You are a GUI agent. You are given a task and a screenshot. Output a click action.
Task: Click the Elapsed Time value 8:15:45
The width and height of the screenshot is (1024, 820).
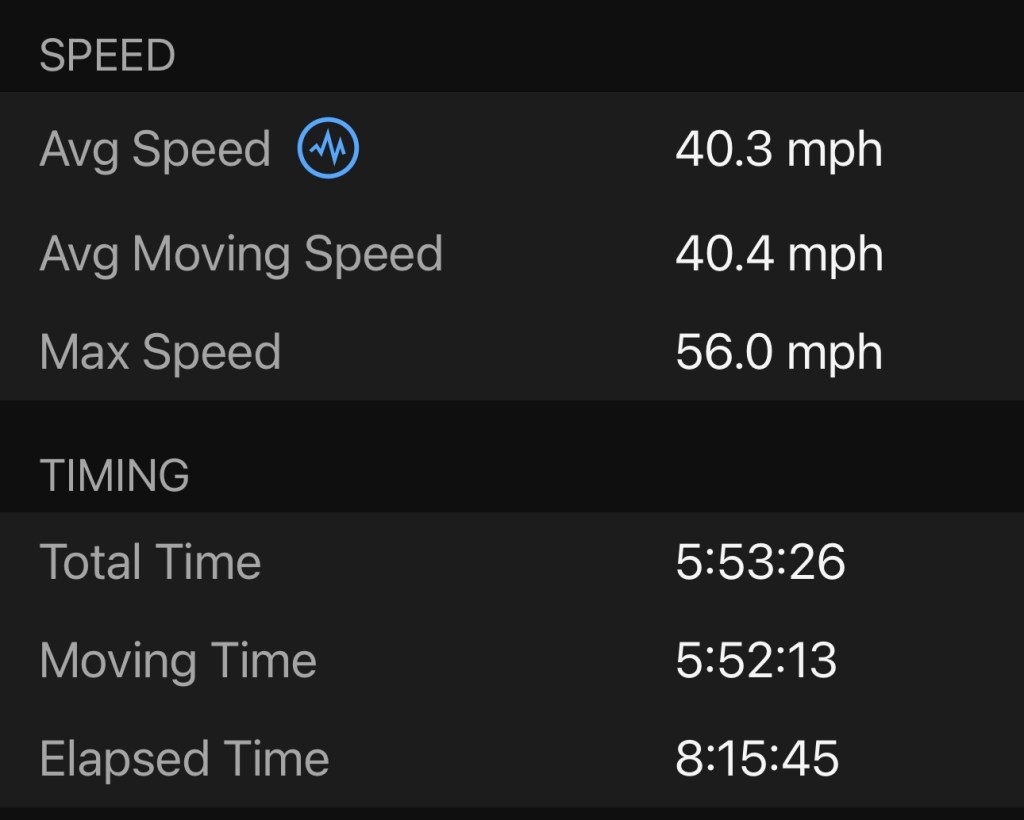coord(757,759)
